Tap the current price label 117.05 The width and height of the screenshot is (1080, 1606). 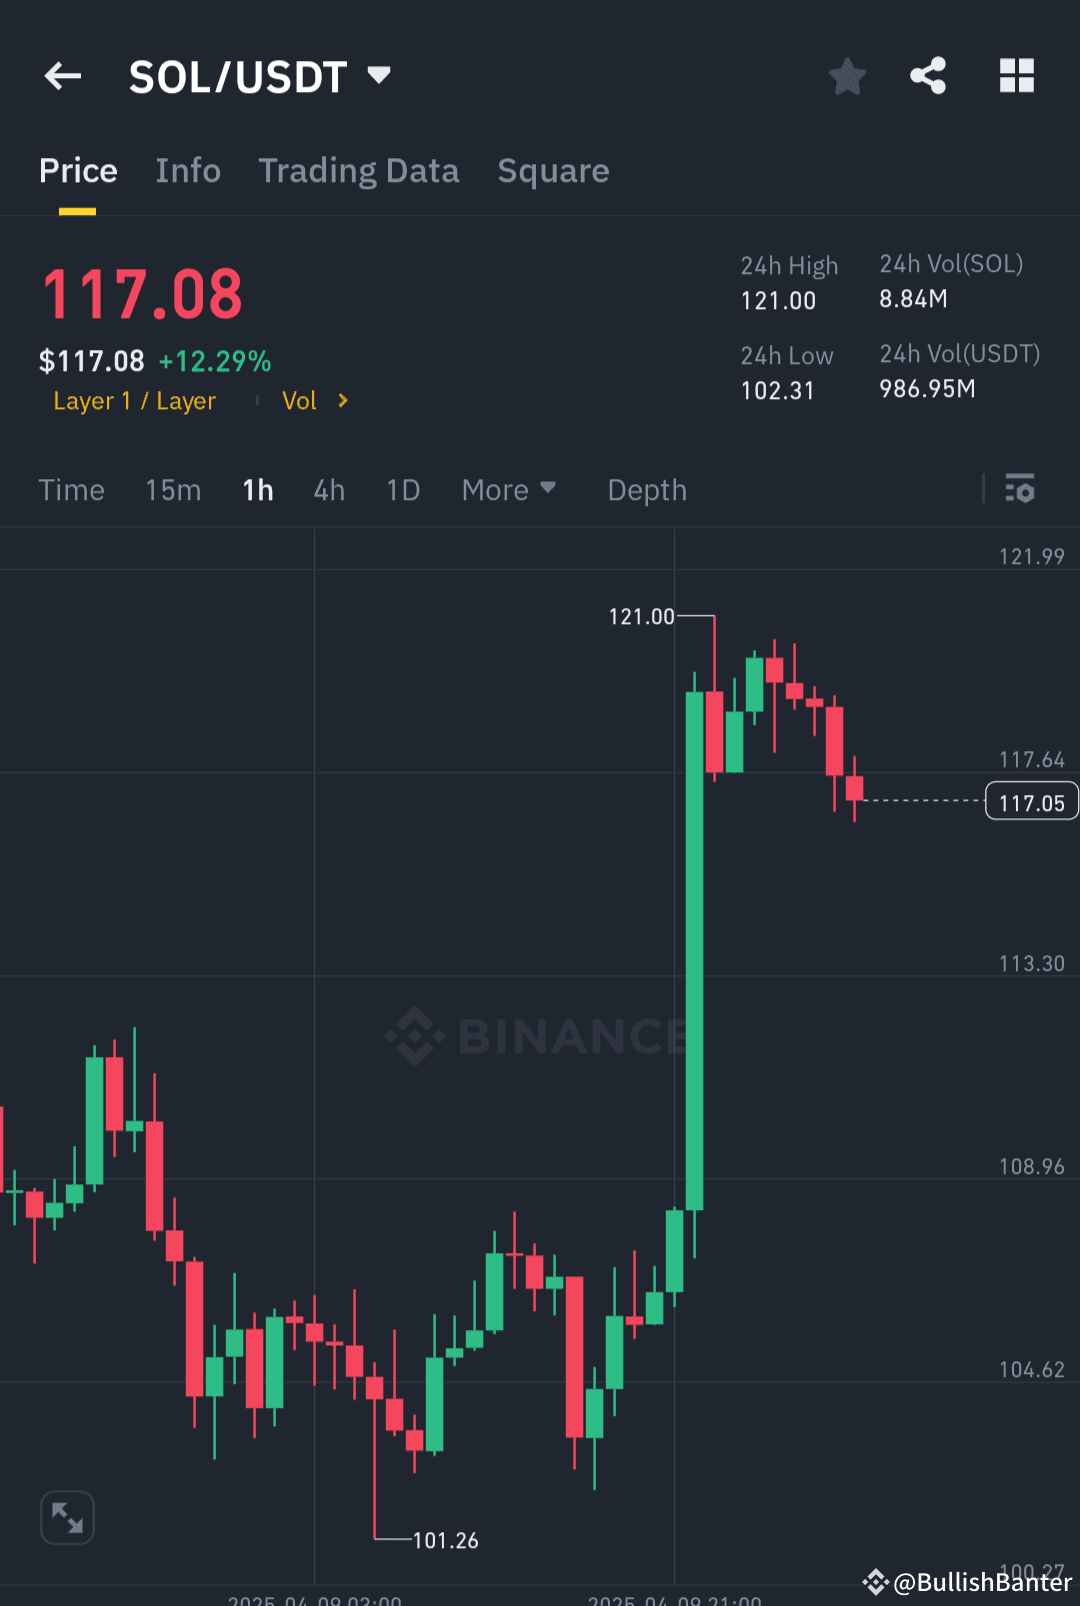[x=1031, y=800]
